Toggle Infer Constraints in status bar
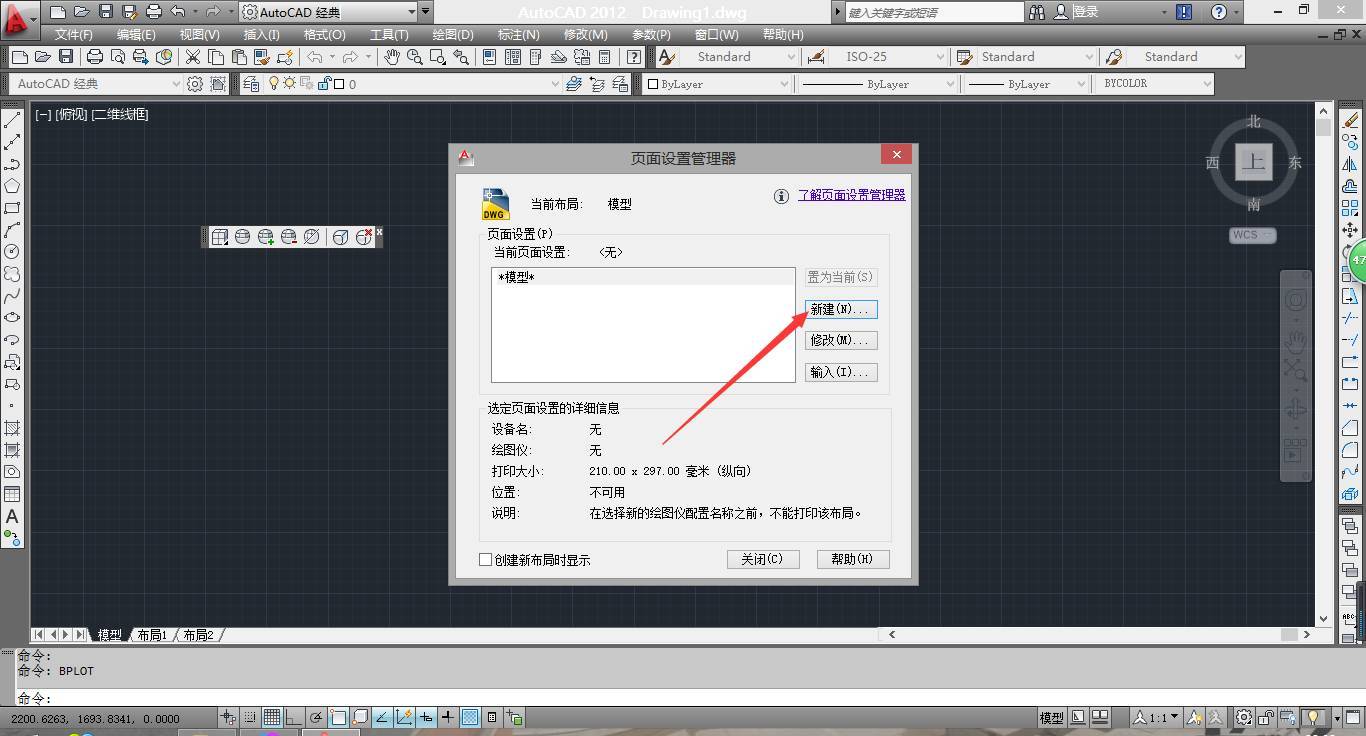 228,717
